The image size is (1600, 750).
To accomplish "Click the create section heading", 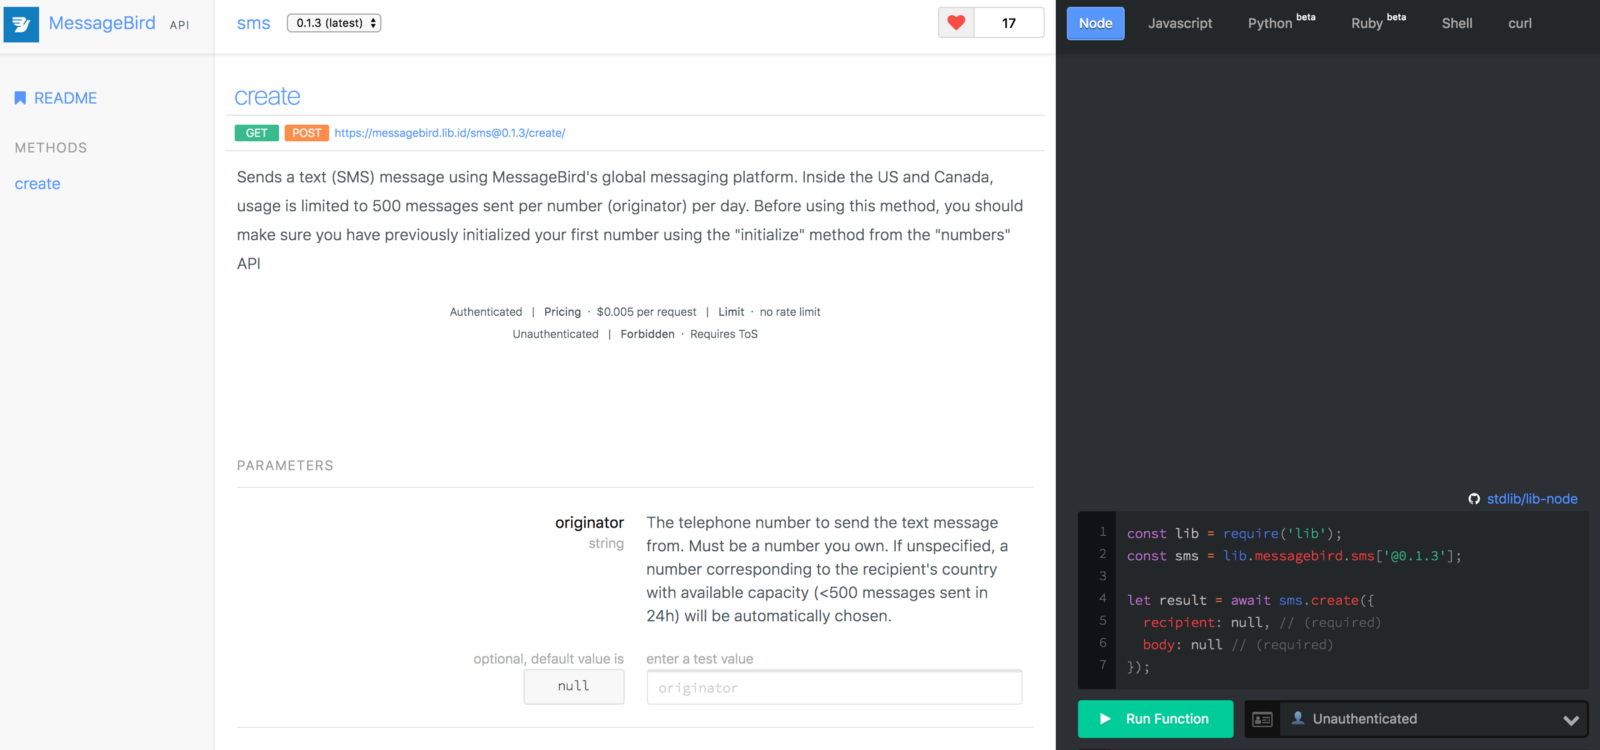I will [x=267, y=97].
